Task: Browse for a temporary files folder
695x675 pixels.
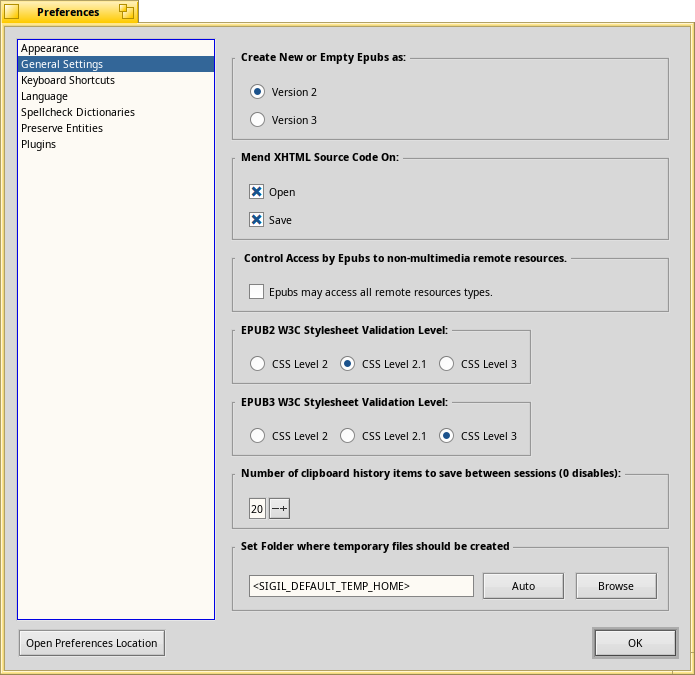Action: coord(616,586)
